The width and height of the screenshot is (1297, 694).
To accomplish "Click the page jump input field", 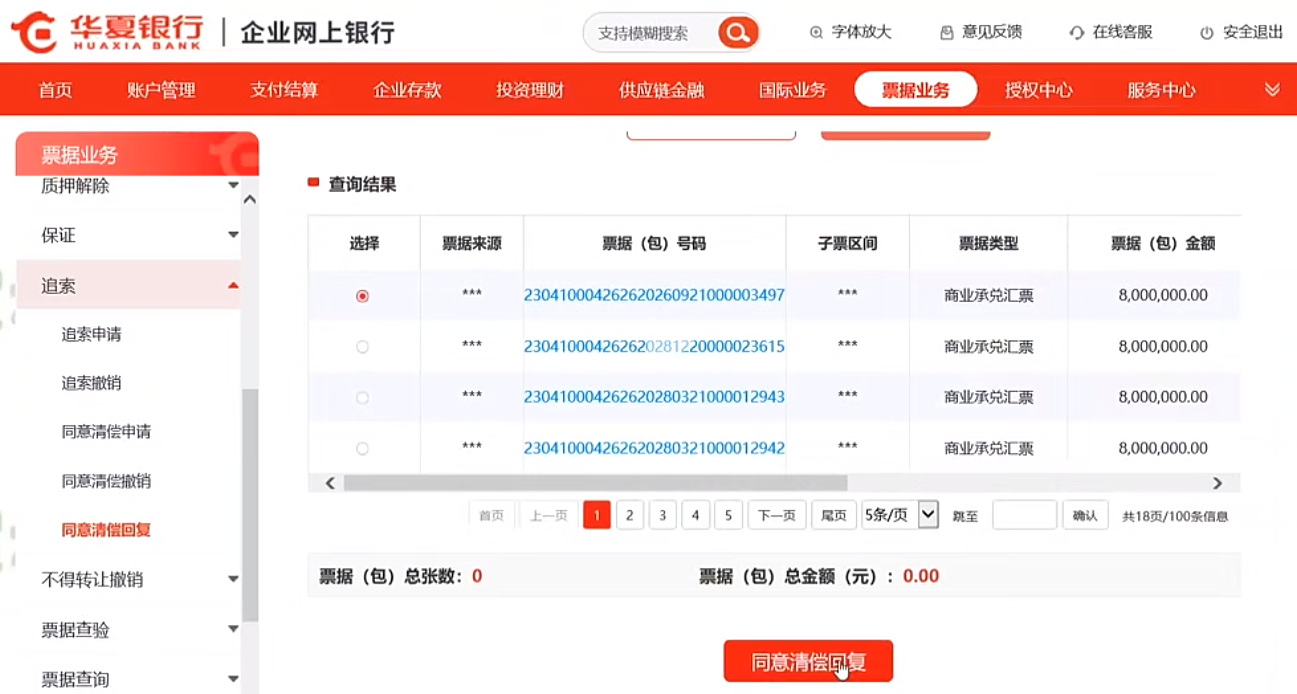I will click(1024, 515).
